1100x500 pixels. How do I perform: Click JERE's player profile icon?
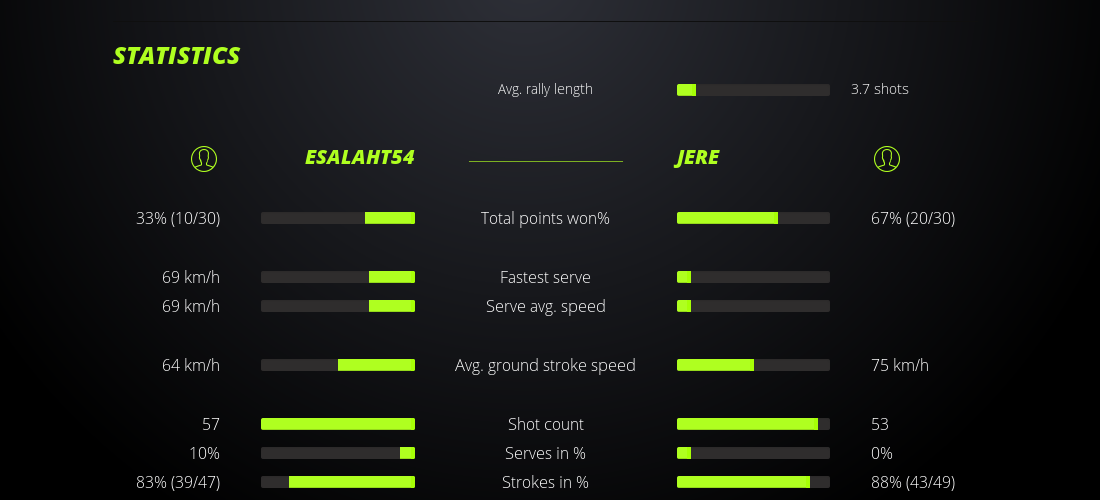pyautogui.click(x=887, y=158)
